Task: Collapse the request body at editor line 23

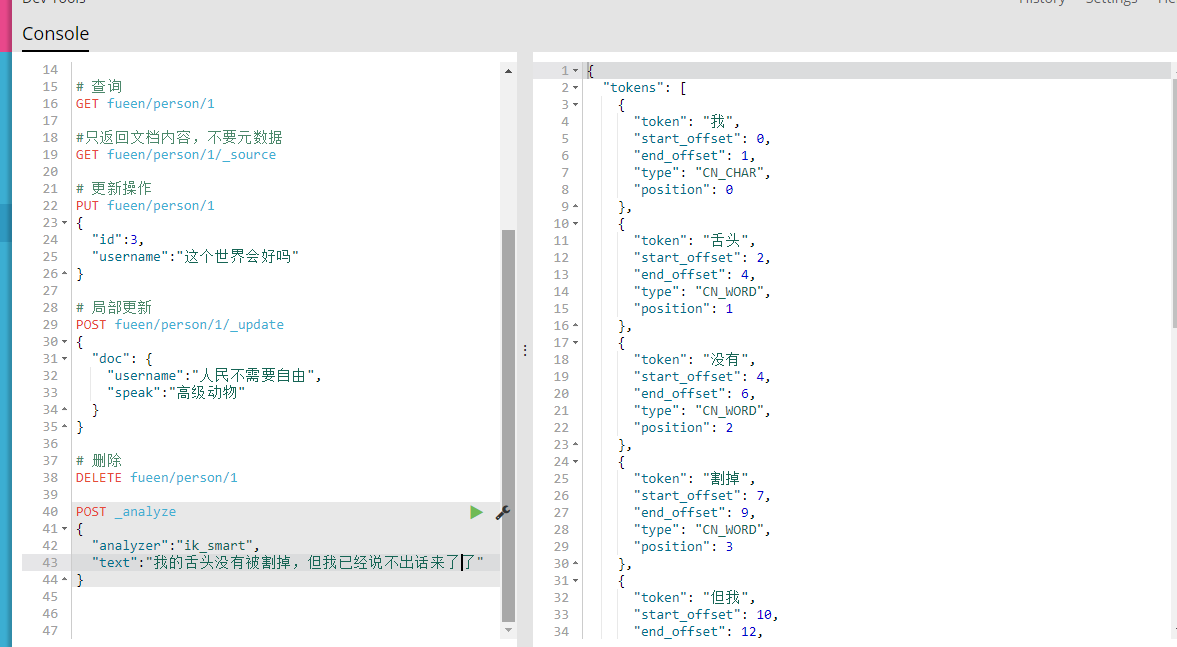Action: [x=65, y=223]
